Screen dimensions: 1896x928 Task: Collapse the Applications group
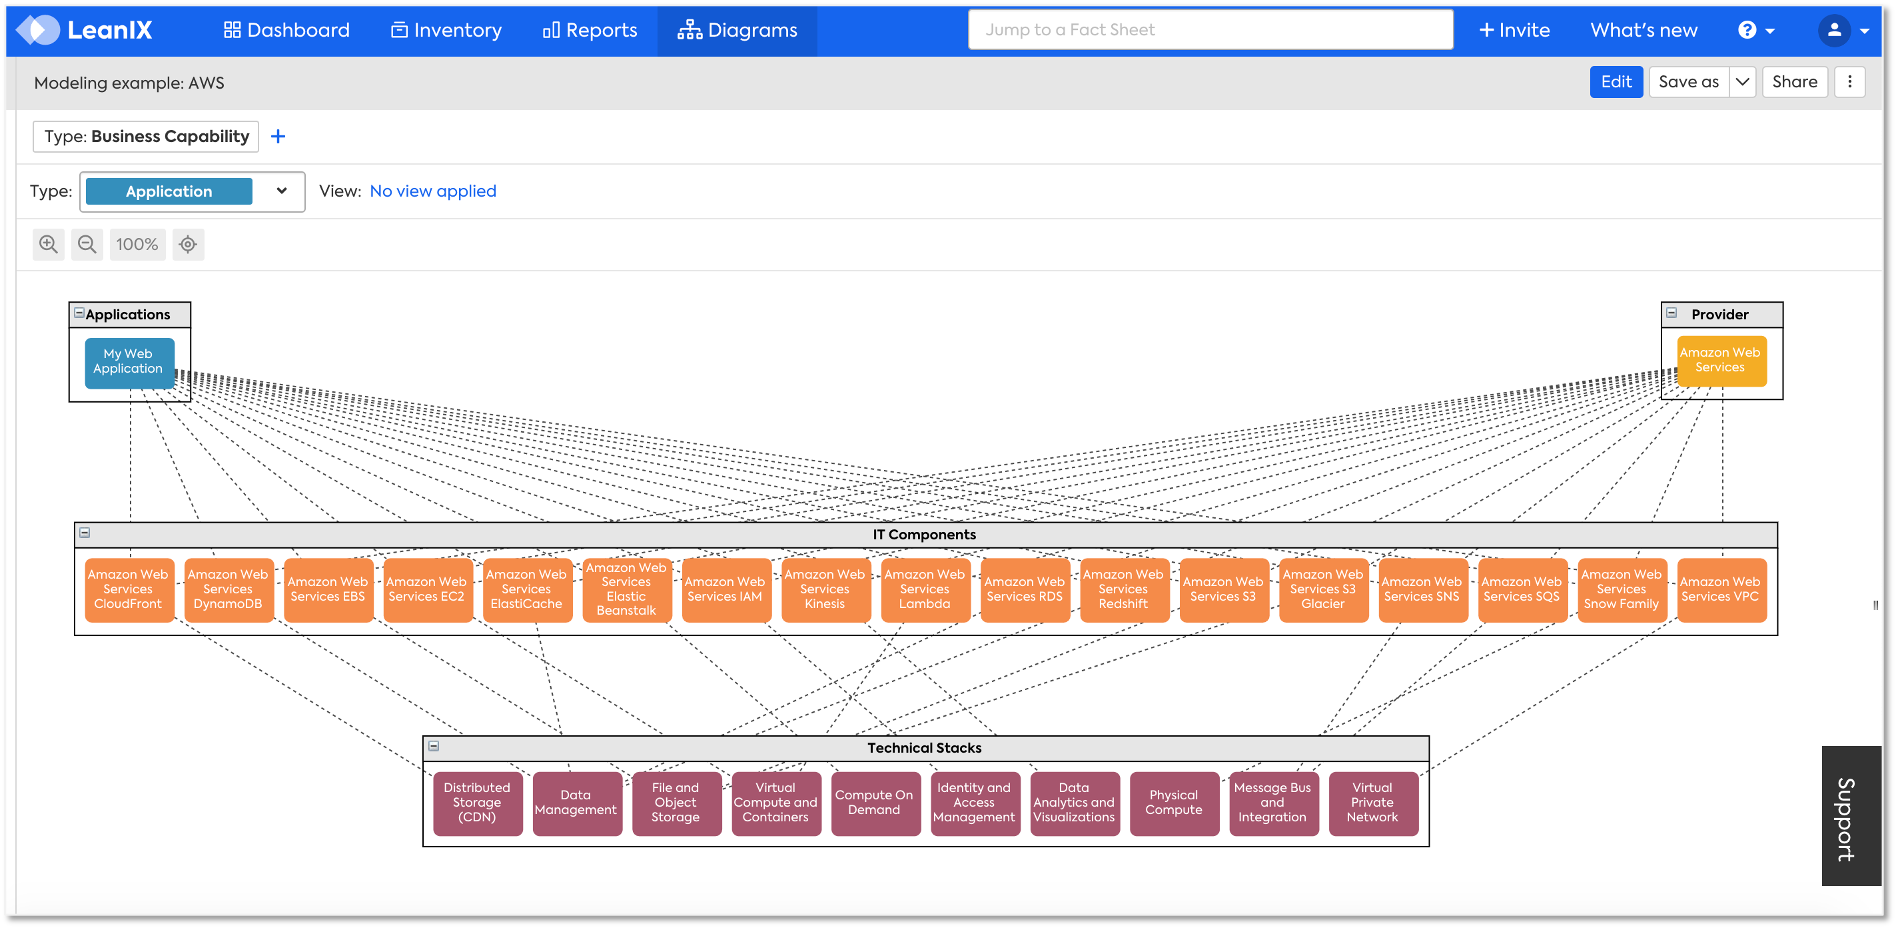coord(79,313)
